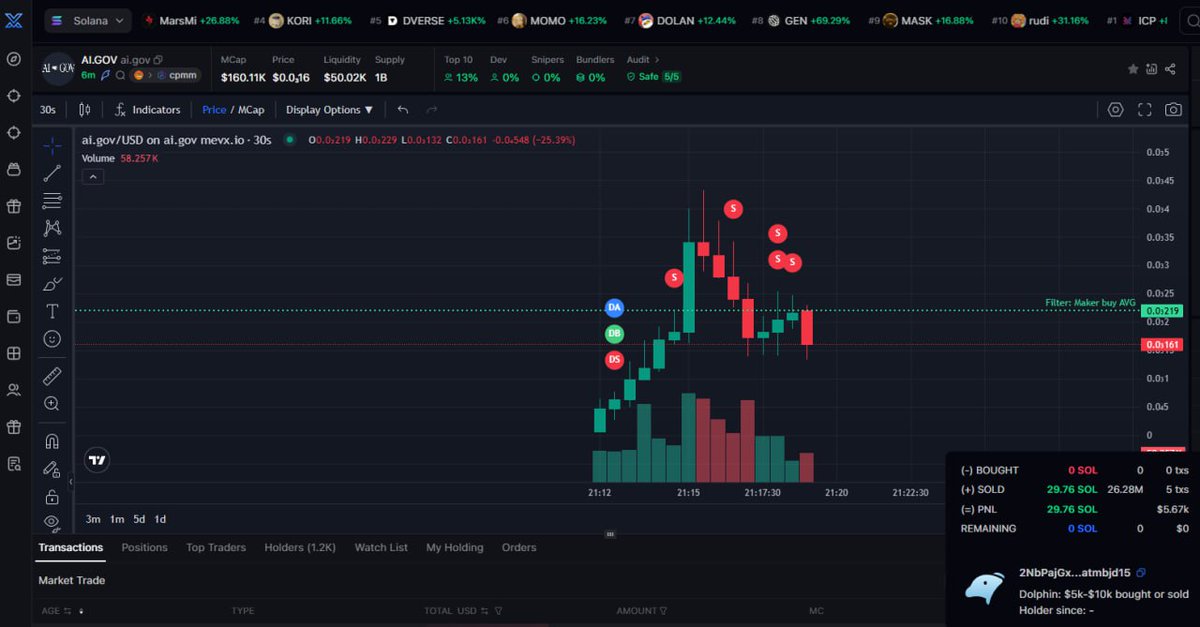Image resolution: width=1200 pixels, height=627 pixels.
Task: Select the forecasting position tool
Action: click(52, 256)
